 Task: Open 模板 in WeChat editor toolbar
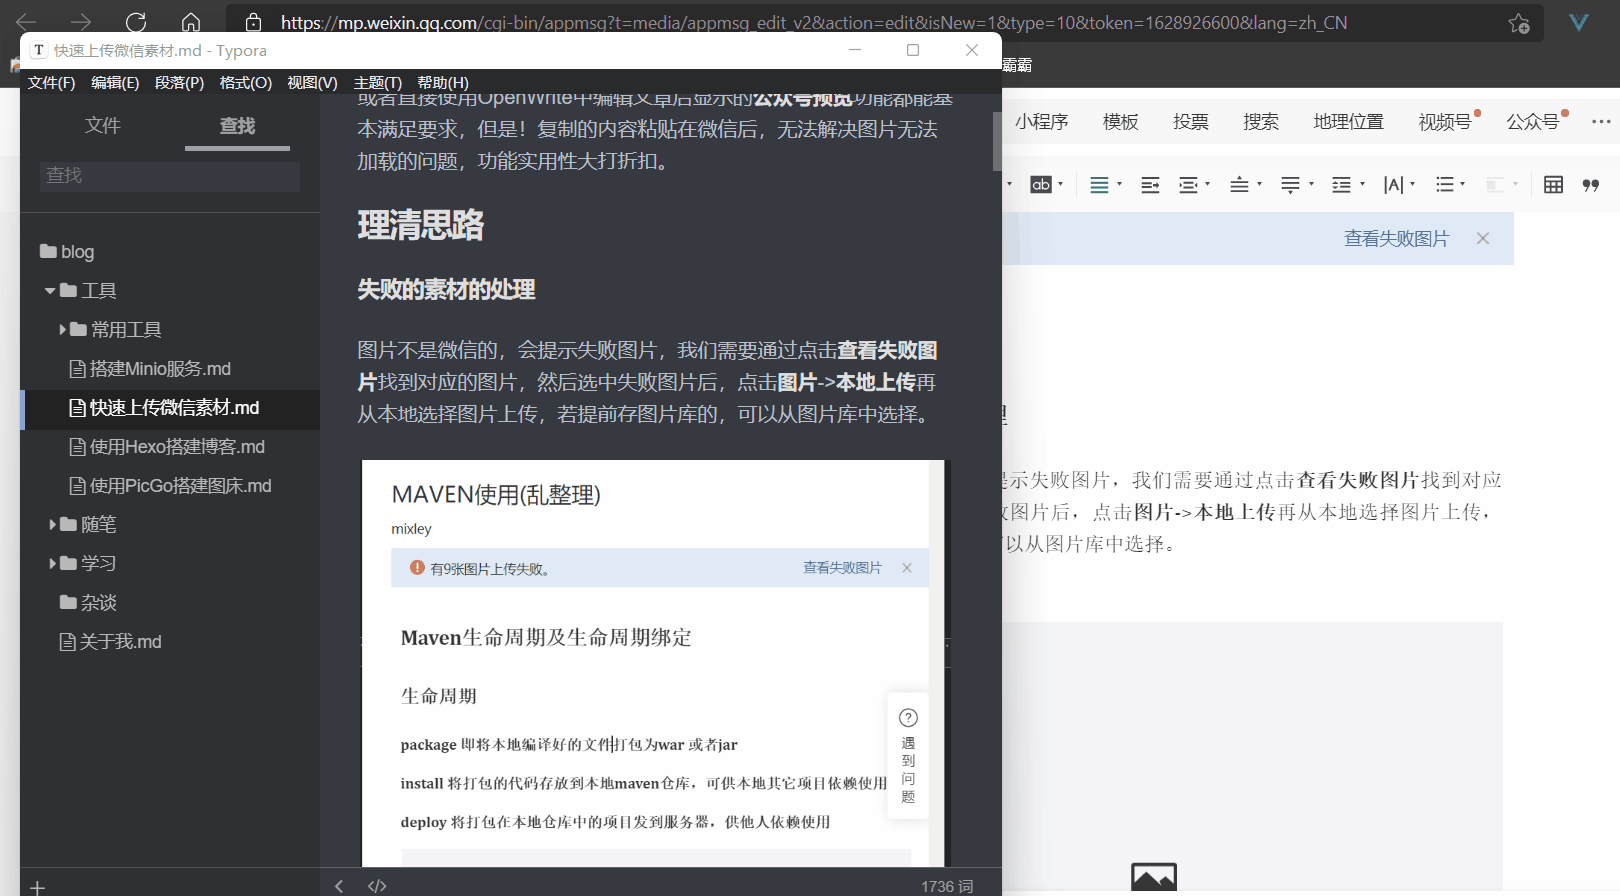point(1120,121)
